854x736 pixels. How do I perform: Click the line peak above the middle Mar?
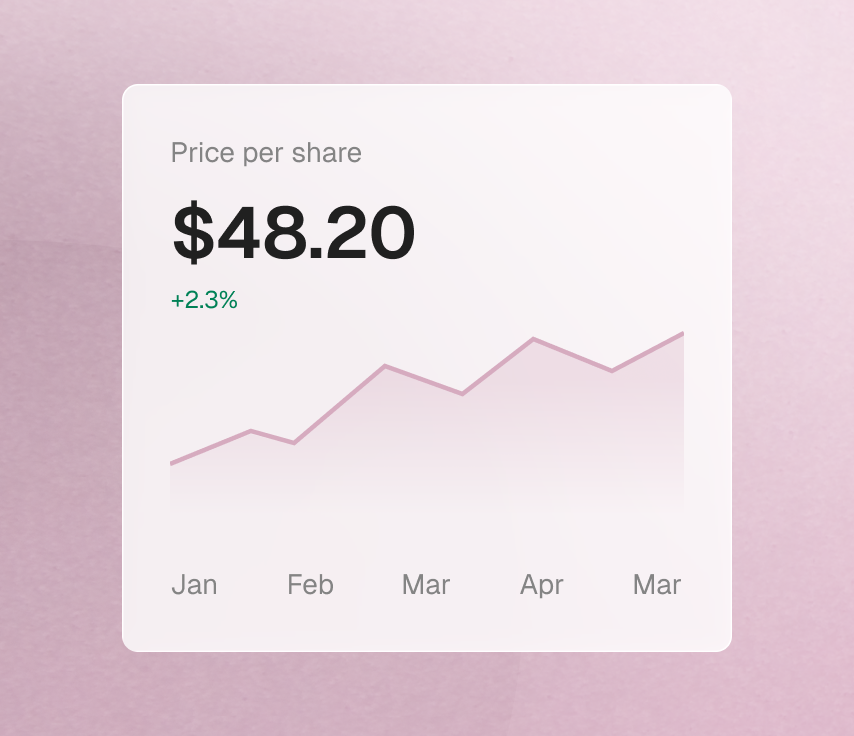click(x=385, y=366)
